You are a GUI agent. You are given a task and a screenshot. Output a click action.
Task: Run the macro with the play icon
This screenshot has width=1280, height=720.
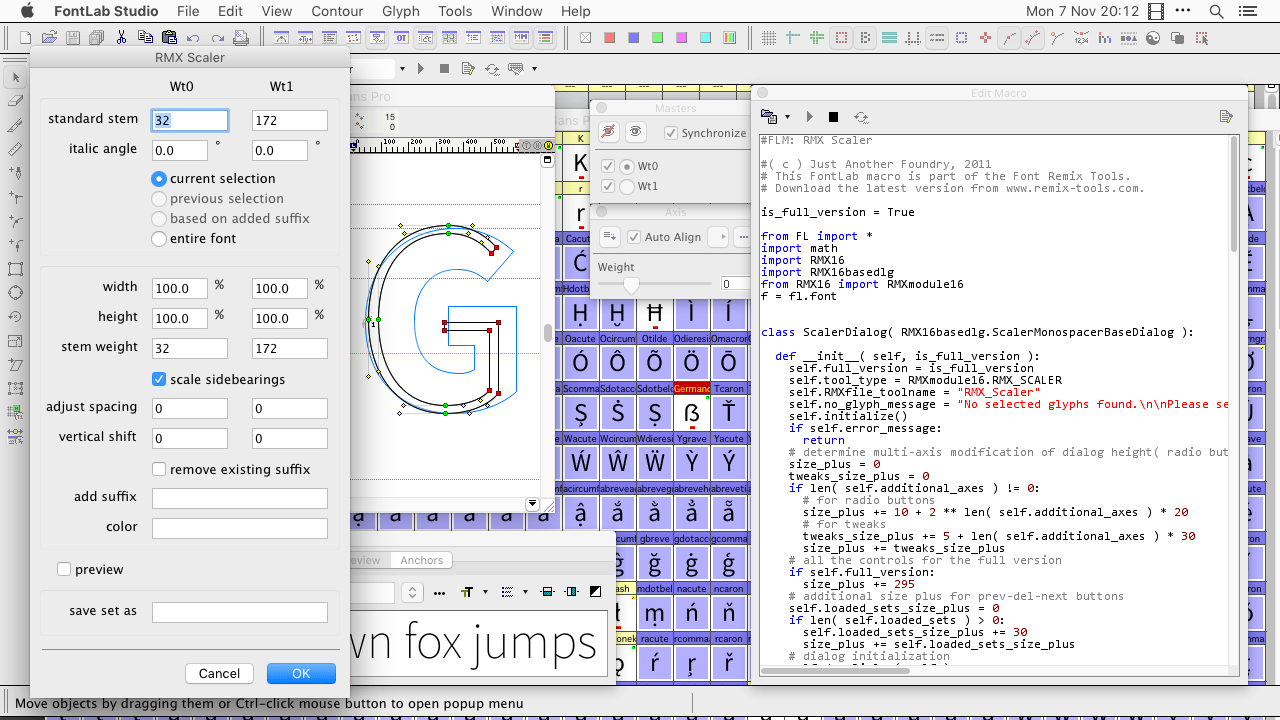click(810, 116)
